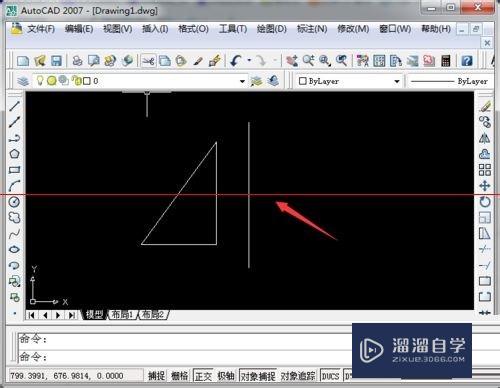Open the 文件(F) menu
Viewport: 500px width, 388px height.
pos(41,29)
